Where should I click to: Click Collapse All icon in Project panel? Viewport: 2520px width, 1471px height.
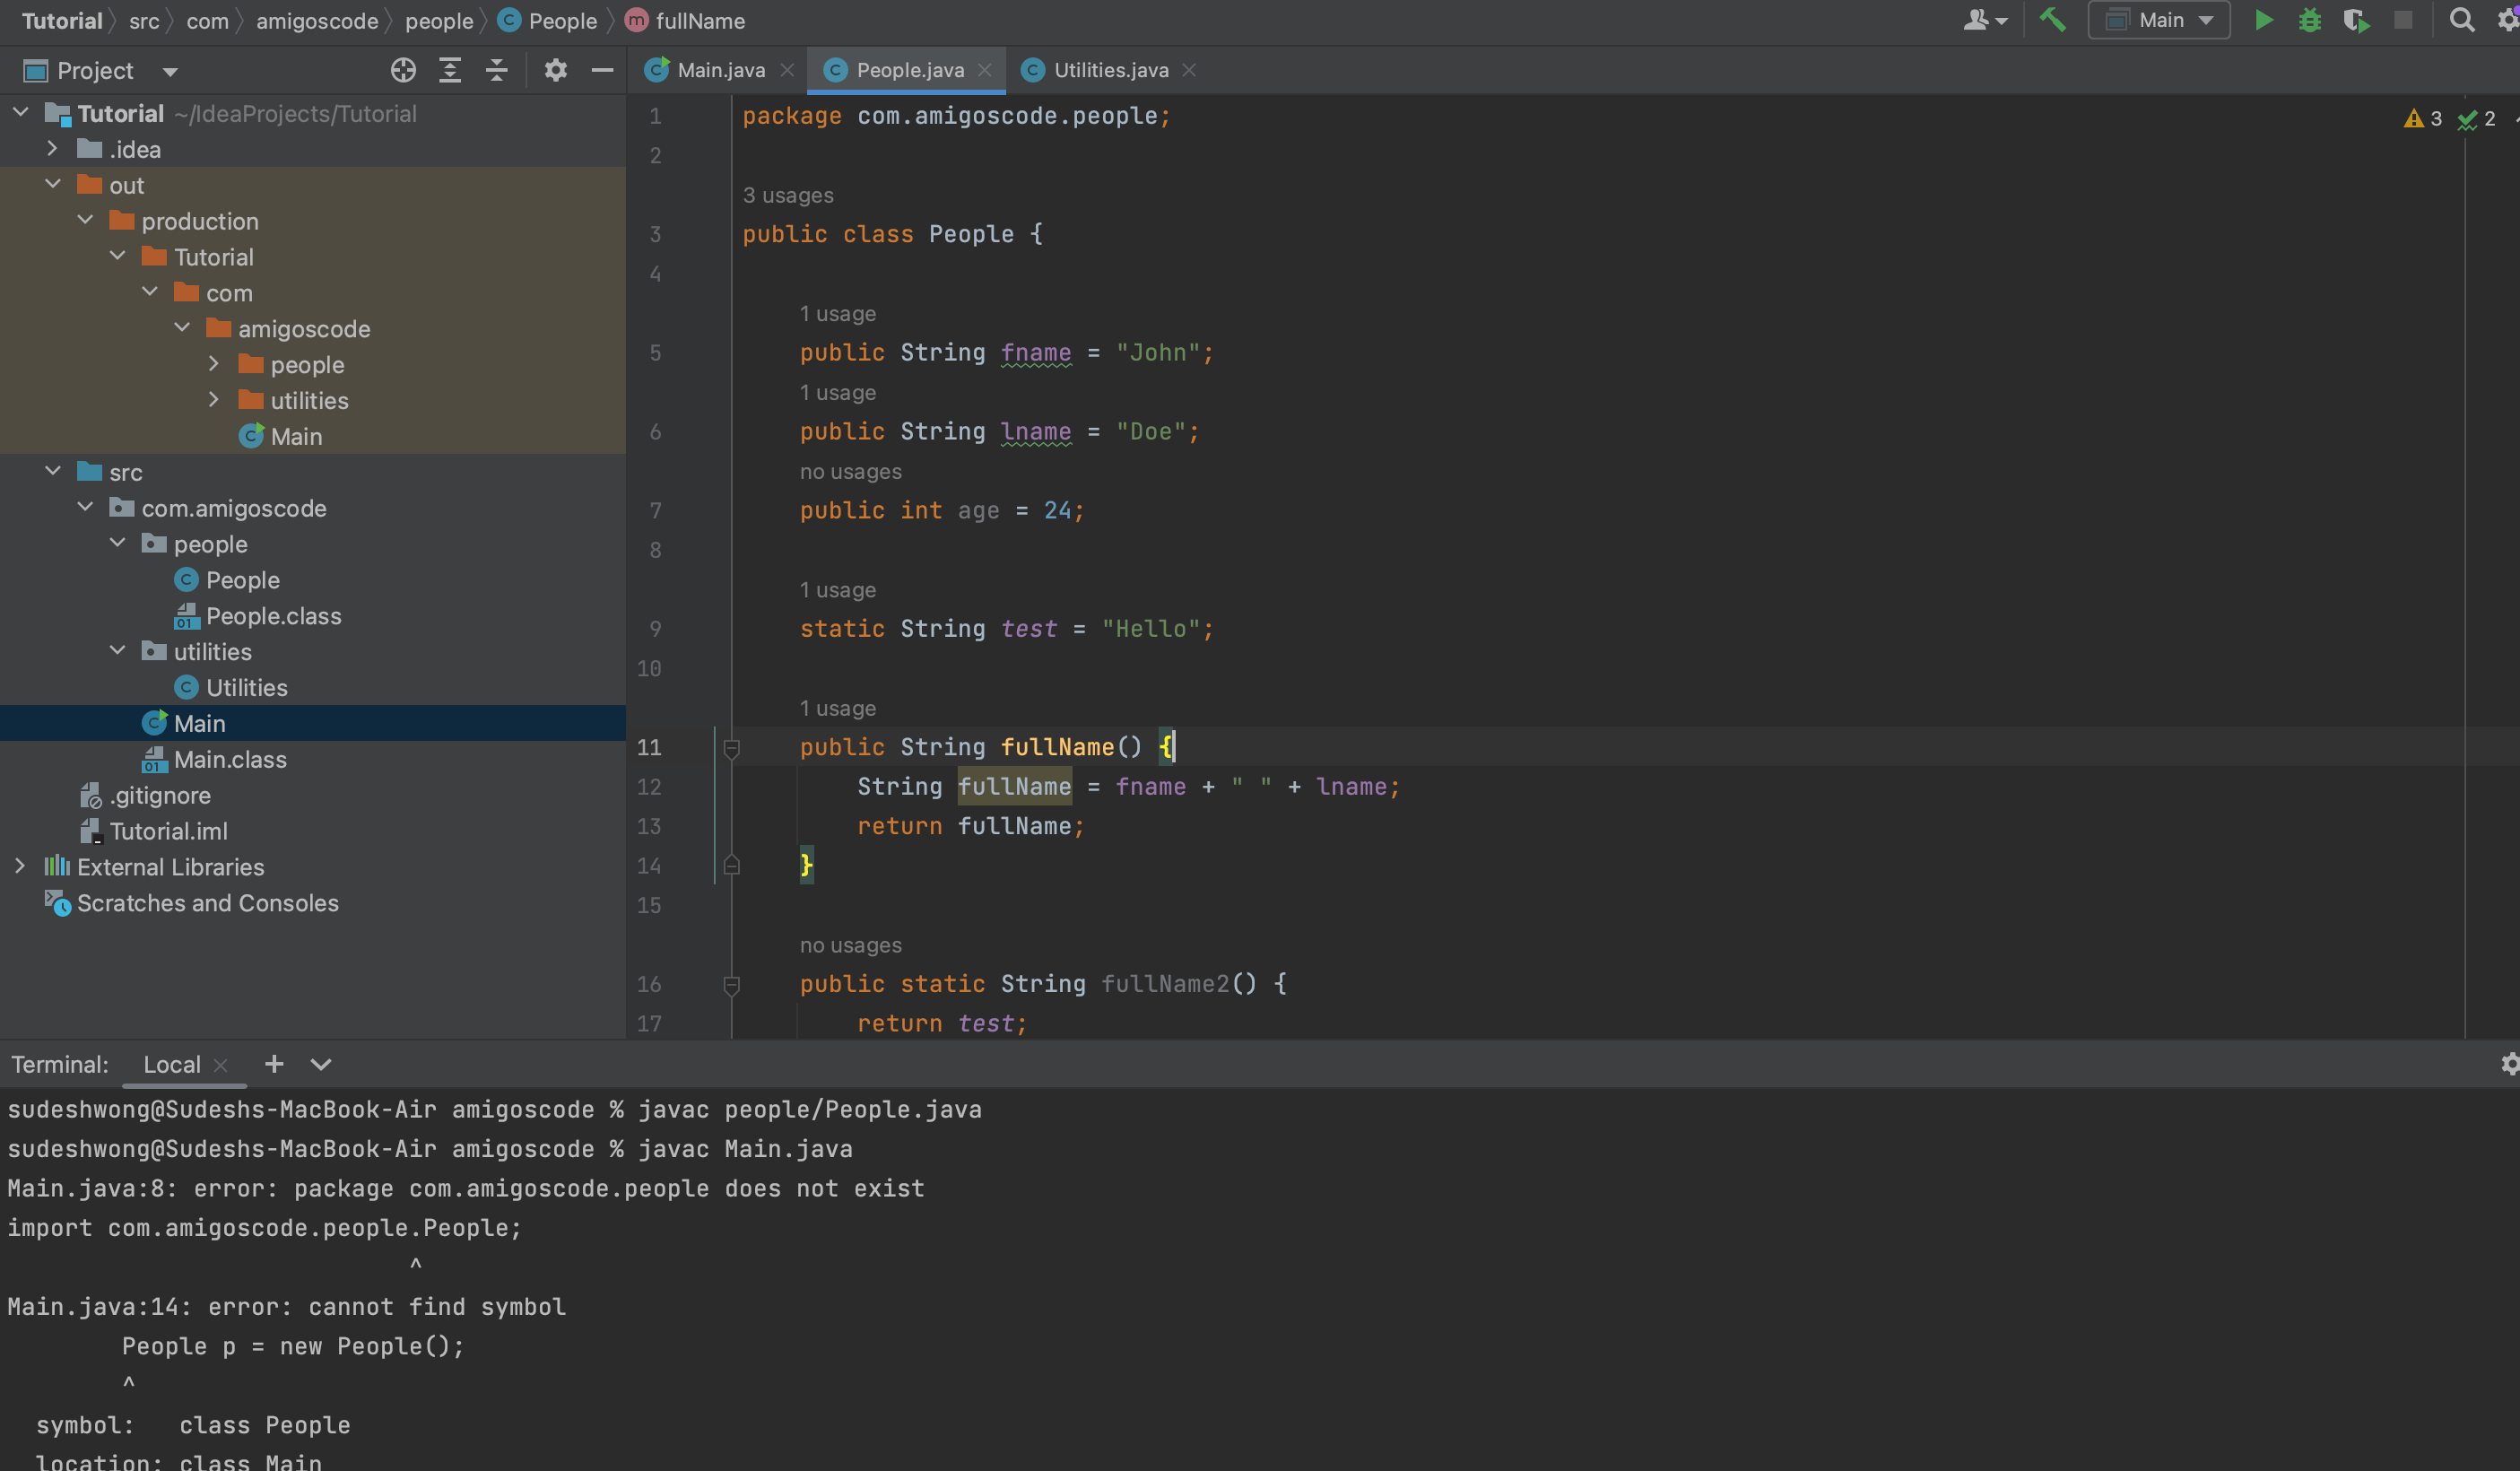pos(497,70)
